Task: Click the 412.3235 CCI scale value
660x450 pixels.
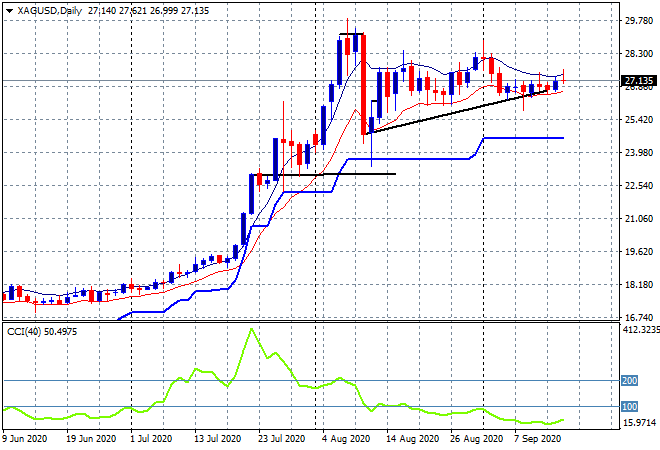Action: [641, 330]
